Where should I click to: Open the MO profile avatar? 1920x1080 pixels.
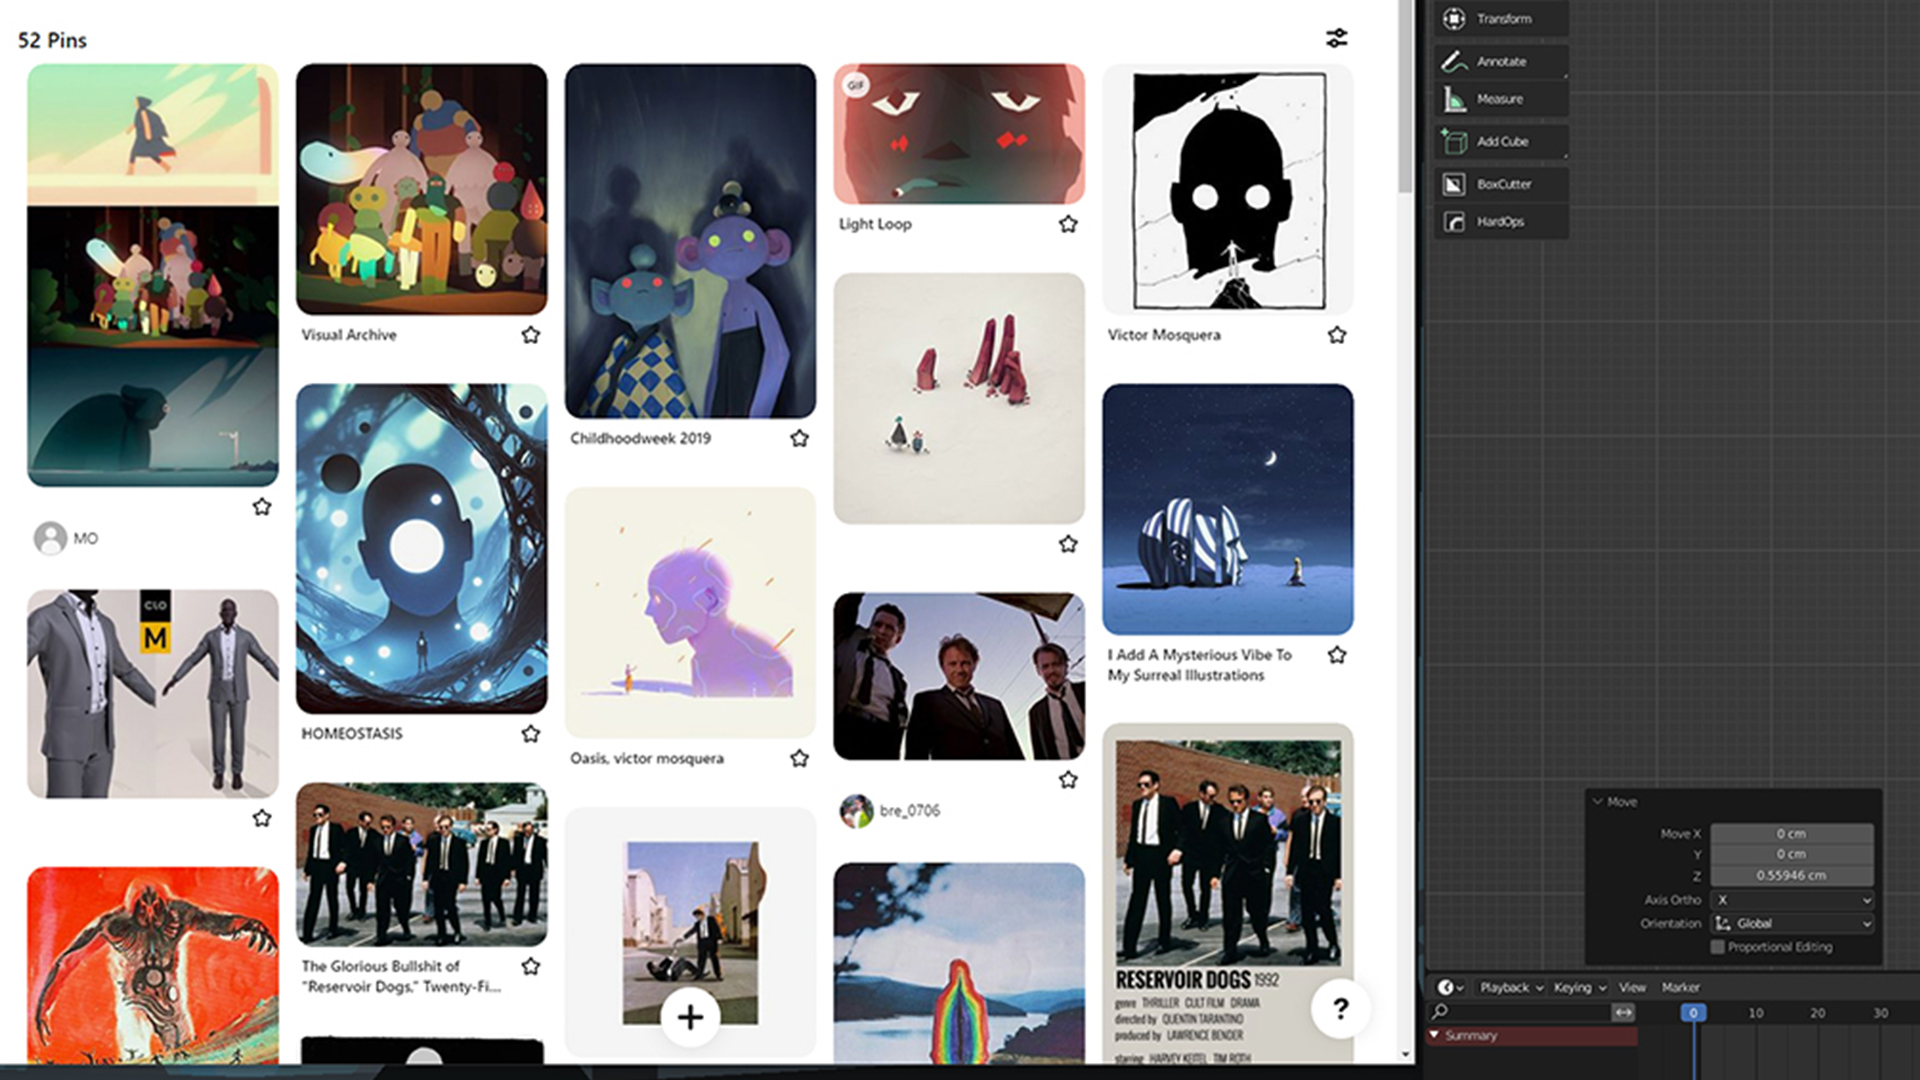click(x=50, y=538)
